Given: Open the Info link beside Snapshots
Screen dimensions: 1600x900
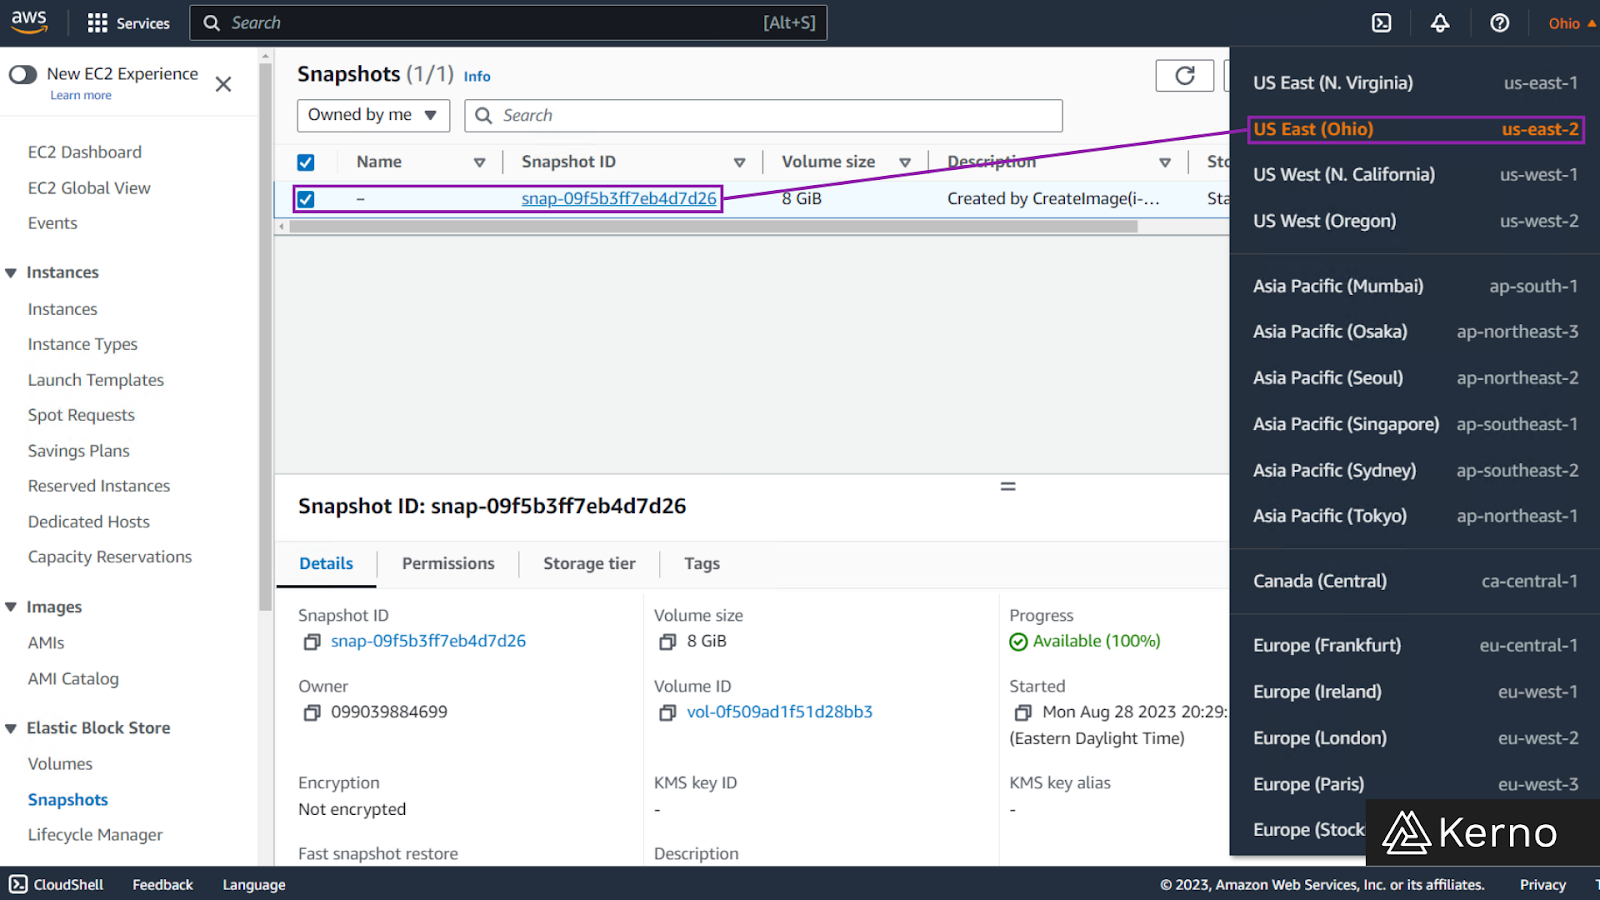Looking at the screenshot, I should click(477, 76).
